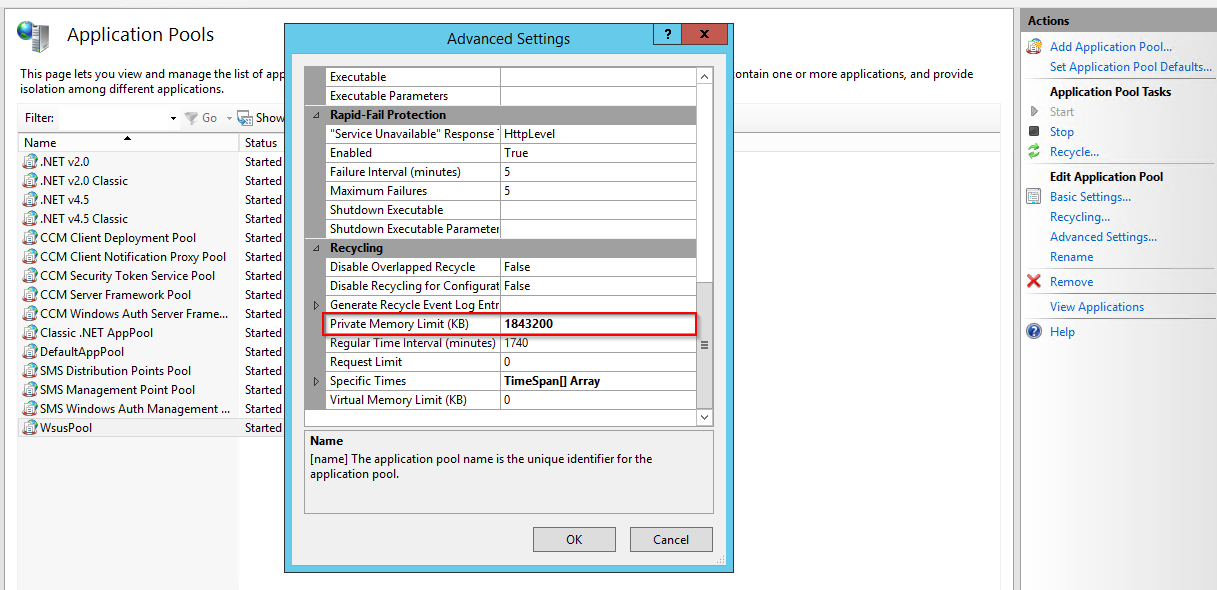Click scroll down arrow in settings grid
Image resolution: width=1217 pixels, height=590 pixels.
coord(704,417)
